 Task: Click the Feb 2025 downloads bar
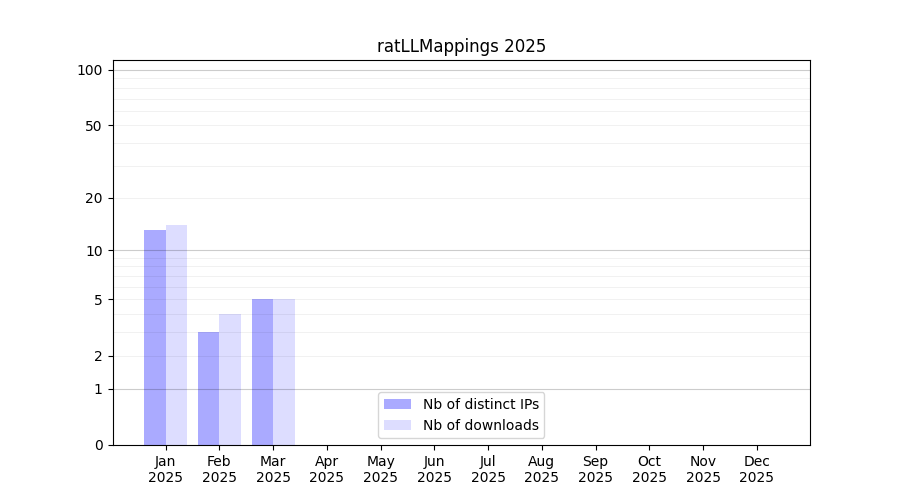coord(230,379)
